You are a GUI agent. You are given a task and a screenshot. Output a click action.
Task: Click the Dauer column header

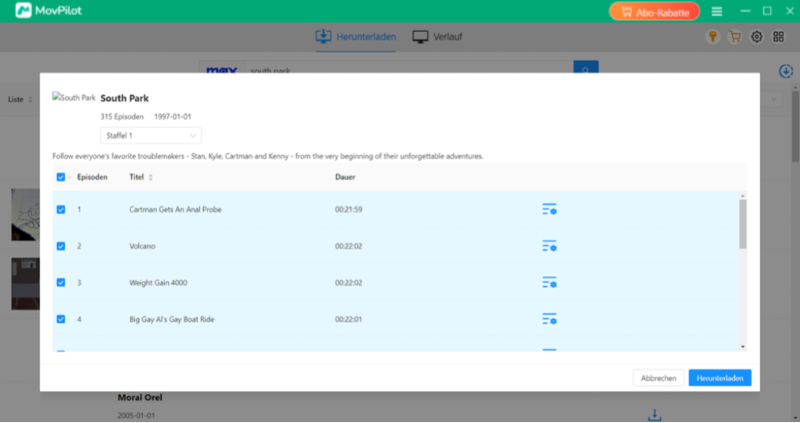345,177
